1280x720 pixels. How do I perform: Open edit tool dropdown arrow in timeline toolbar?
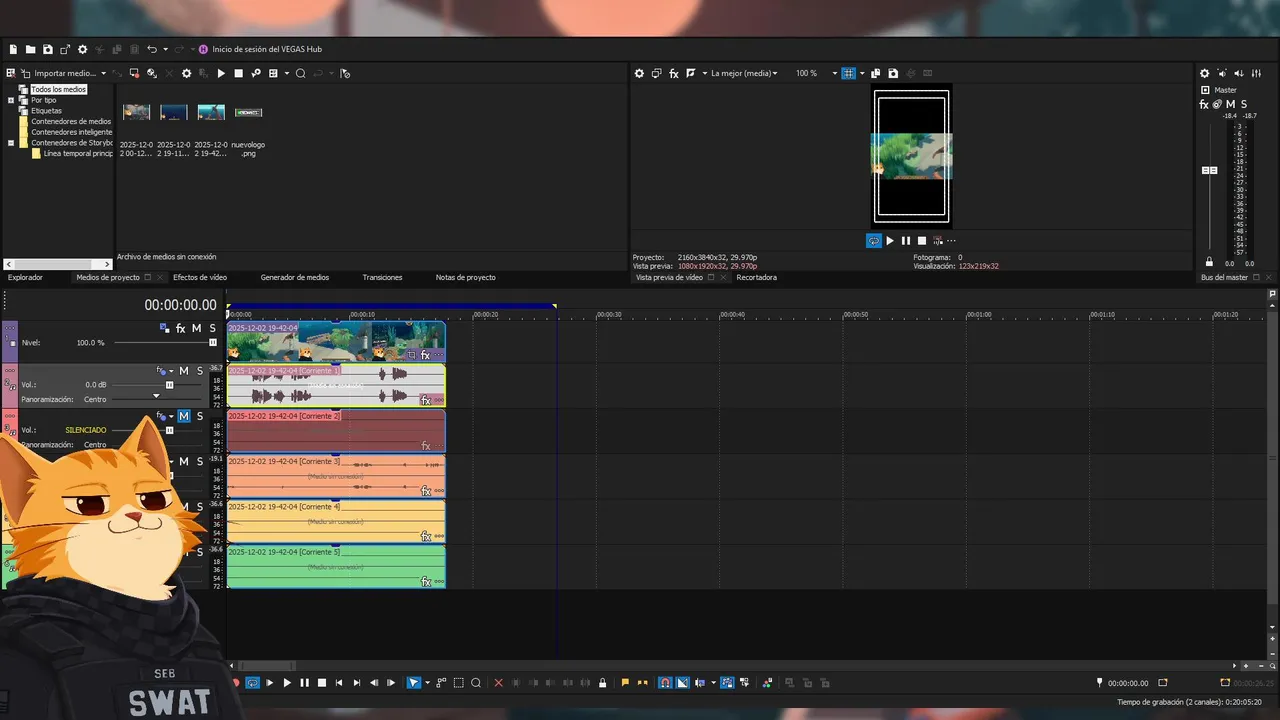[427, 683]
